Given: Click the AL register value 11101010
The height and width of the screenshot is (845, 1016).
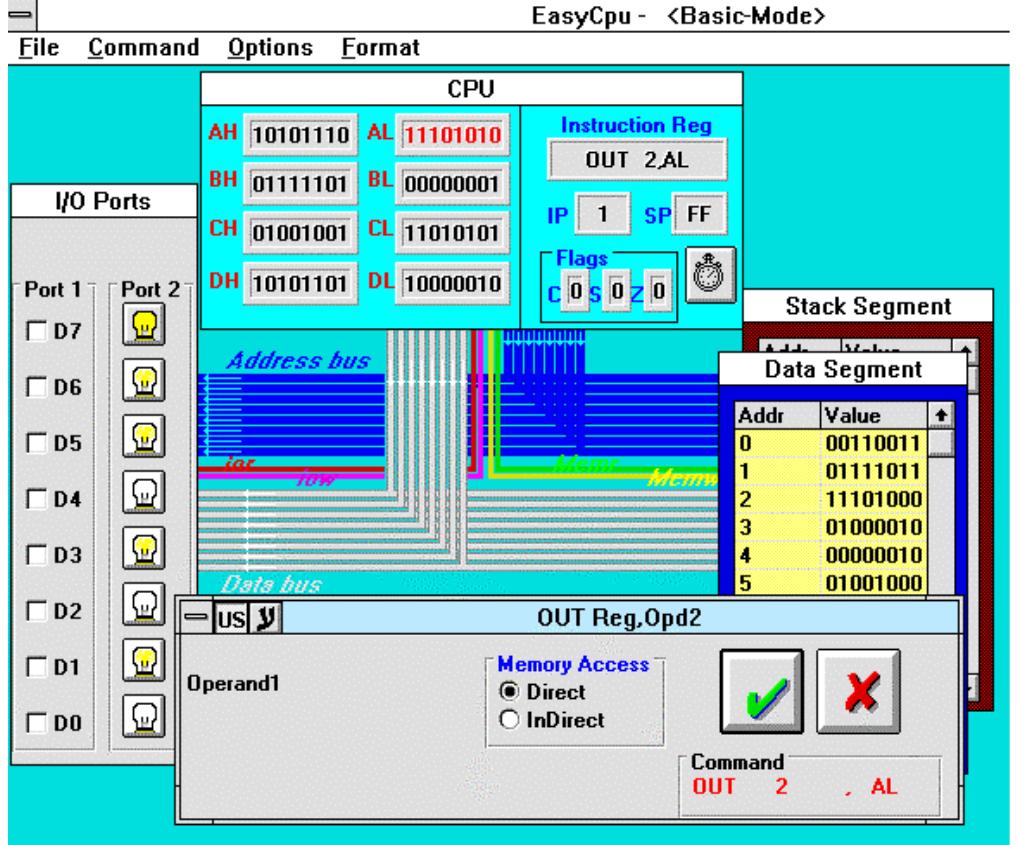Looking at the screenshot, I should click(452, 135).
